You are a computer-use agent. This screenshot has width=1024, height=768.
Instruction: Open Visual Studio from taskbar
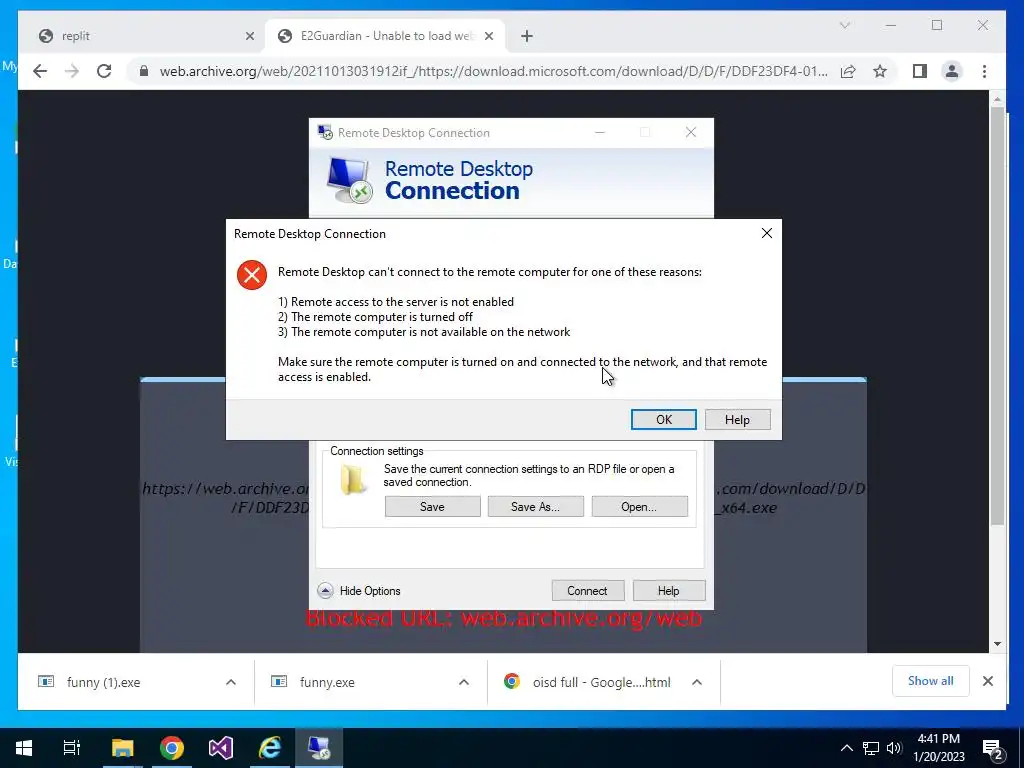tap(221, 748)
